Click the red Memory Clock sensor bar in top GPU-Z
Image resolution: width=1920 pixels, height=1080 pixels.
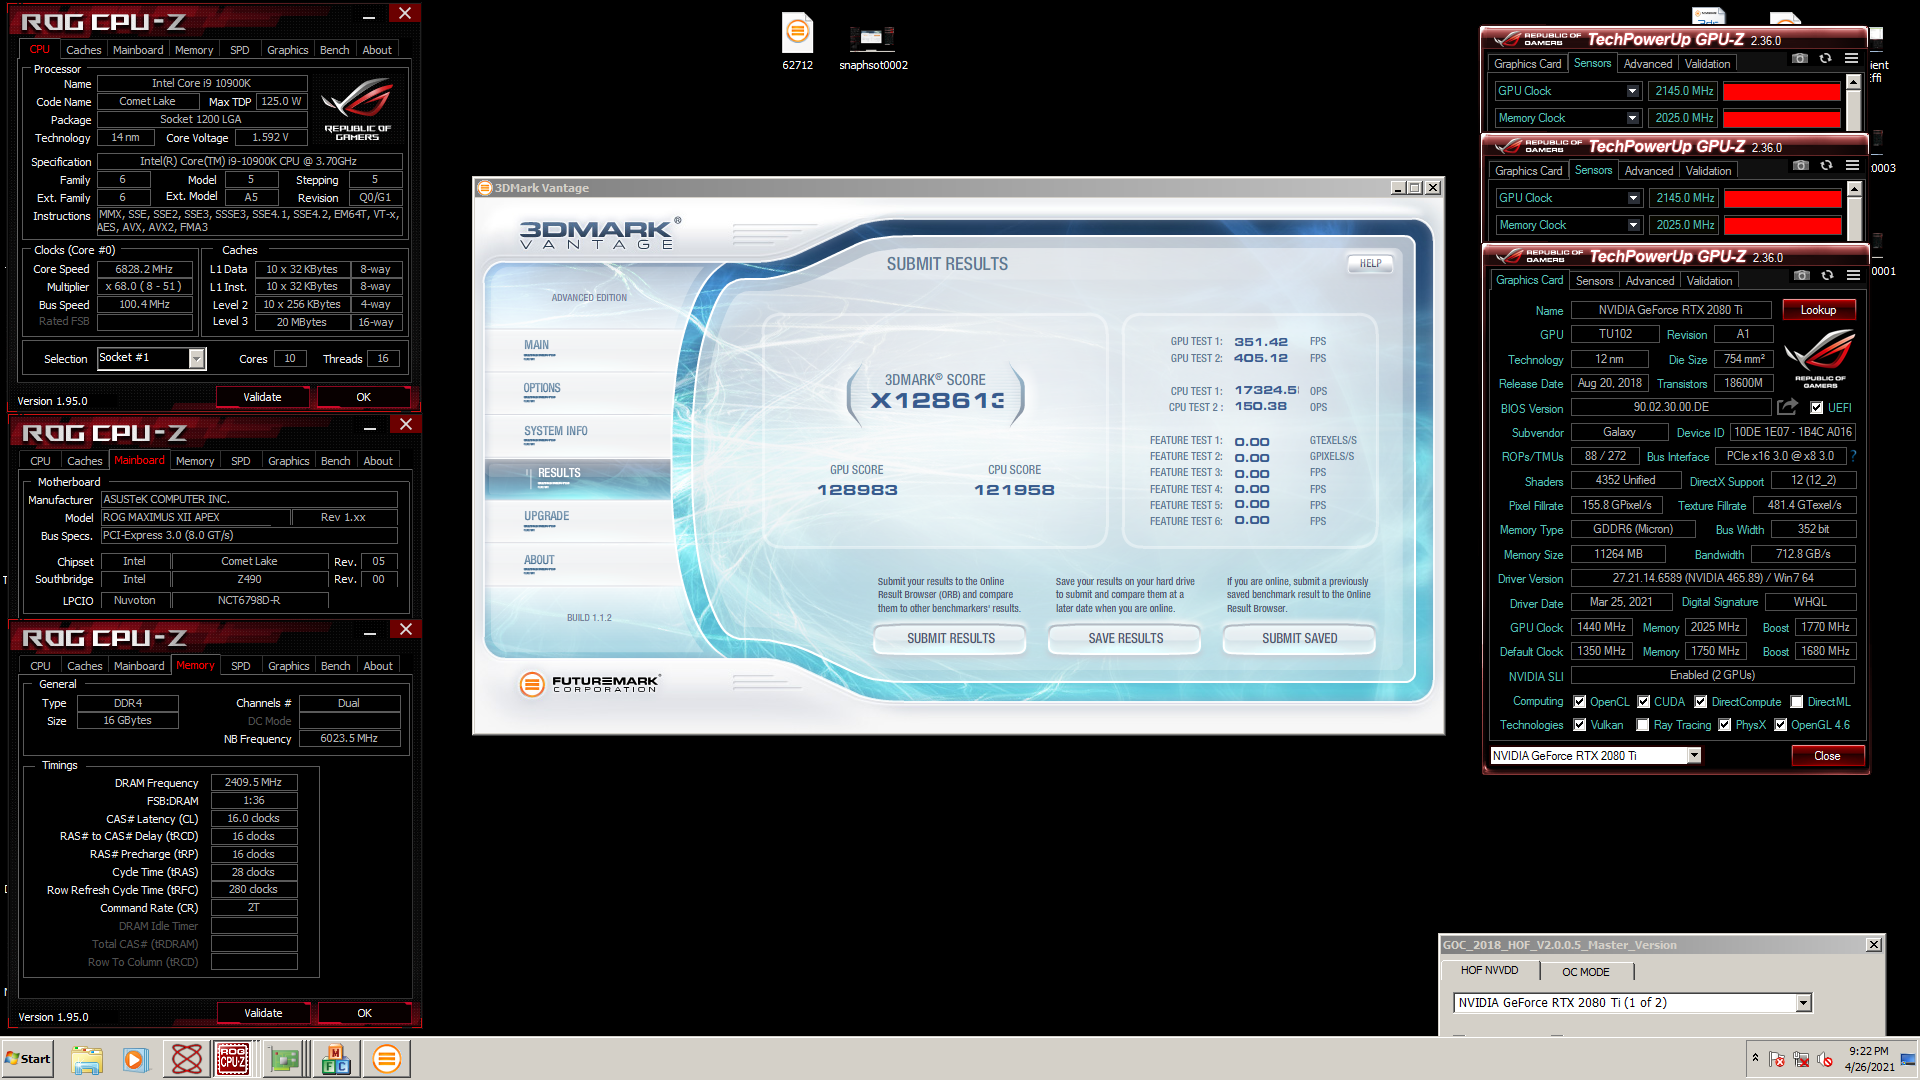pyautogui.click(x=1782, y=118)
